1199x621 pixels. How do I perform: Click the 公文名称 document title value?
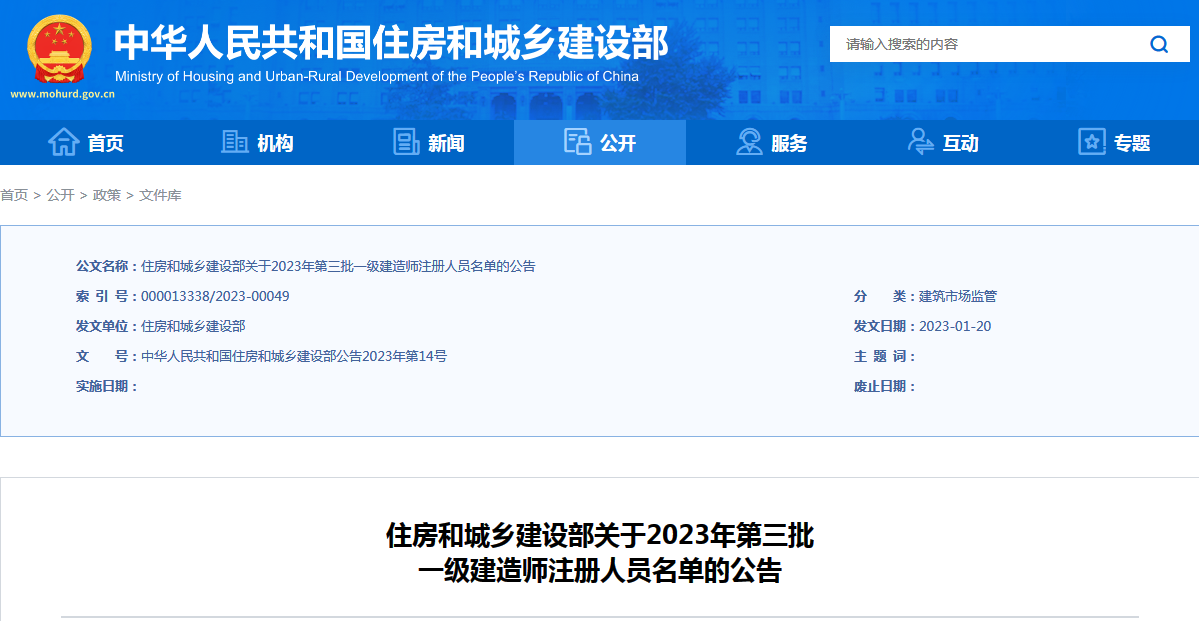coord(338,267)
